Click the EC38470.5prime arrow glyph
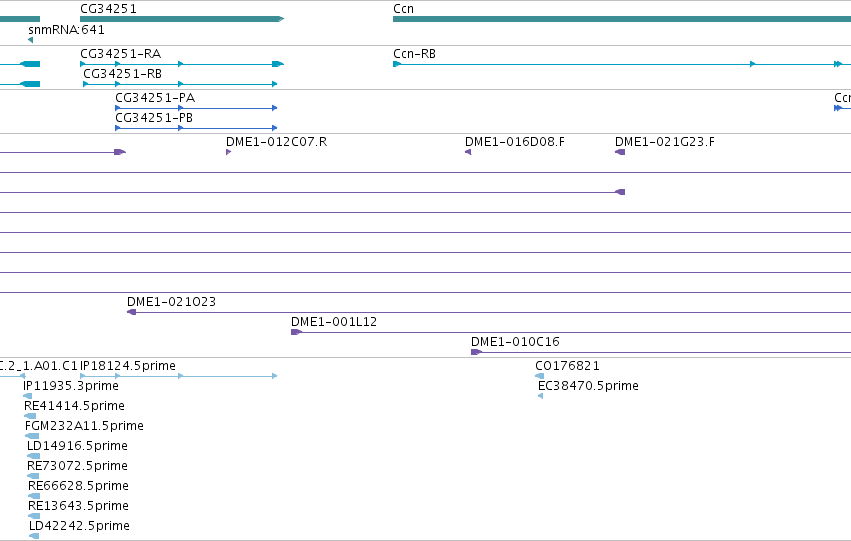 [x=541, y=396]
